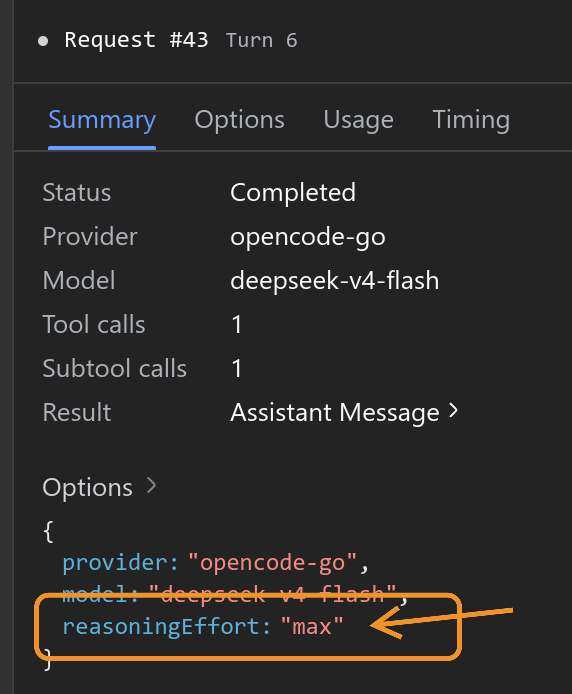
Task: Open the Summary tab
Action: pyautogui.click(x=102, y=120)
